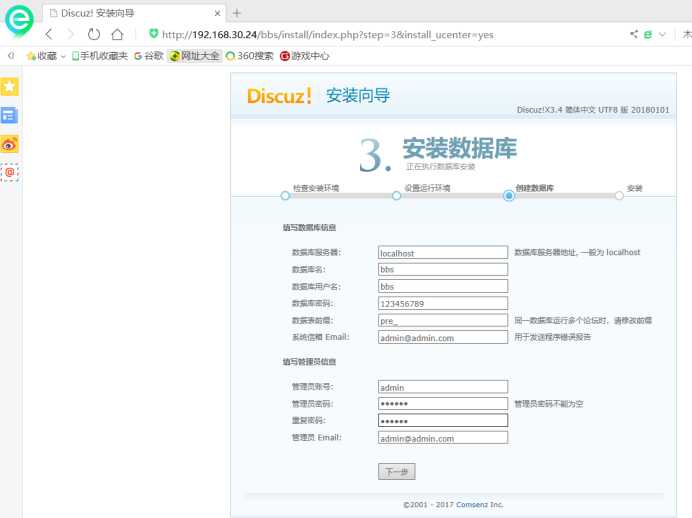
Task: Focus the table prefix field pre_
Action: (x=443, y=321)
